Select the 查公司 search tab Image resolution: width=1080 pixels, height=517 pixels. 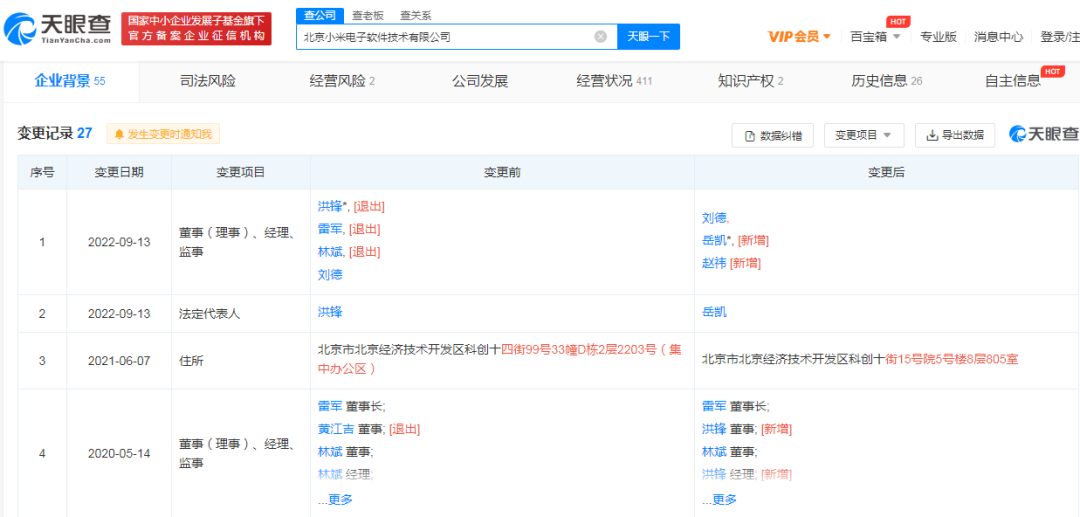tap(320, 15)
